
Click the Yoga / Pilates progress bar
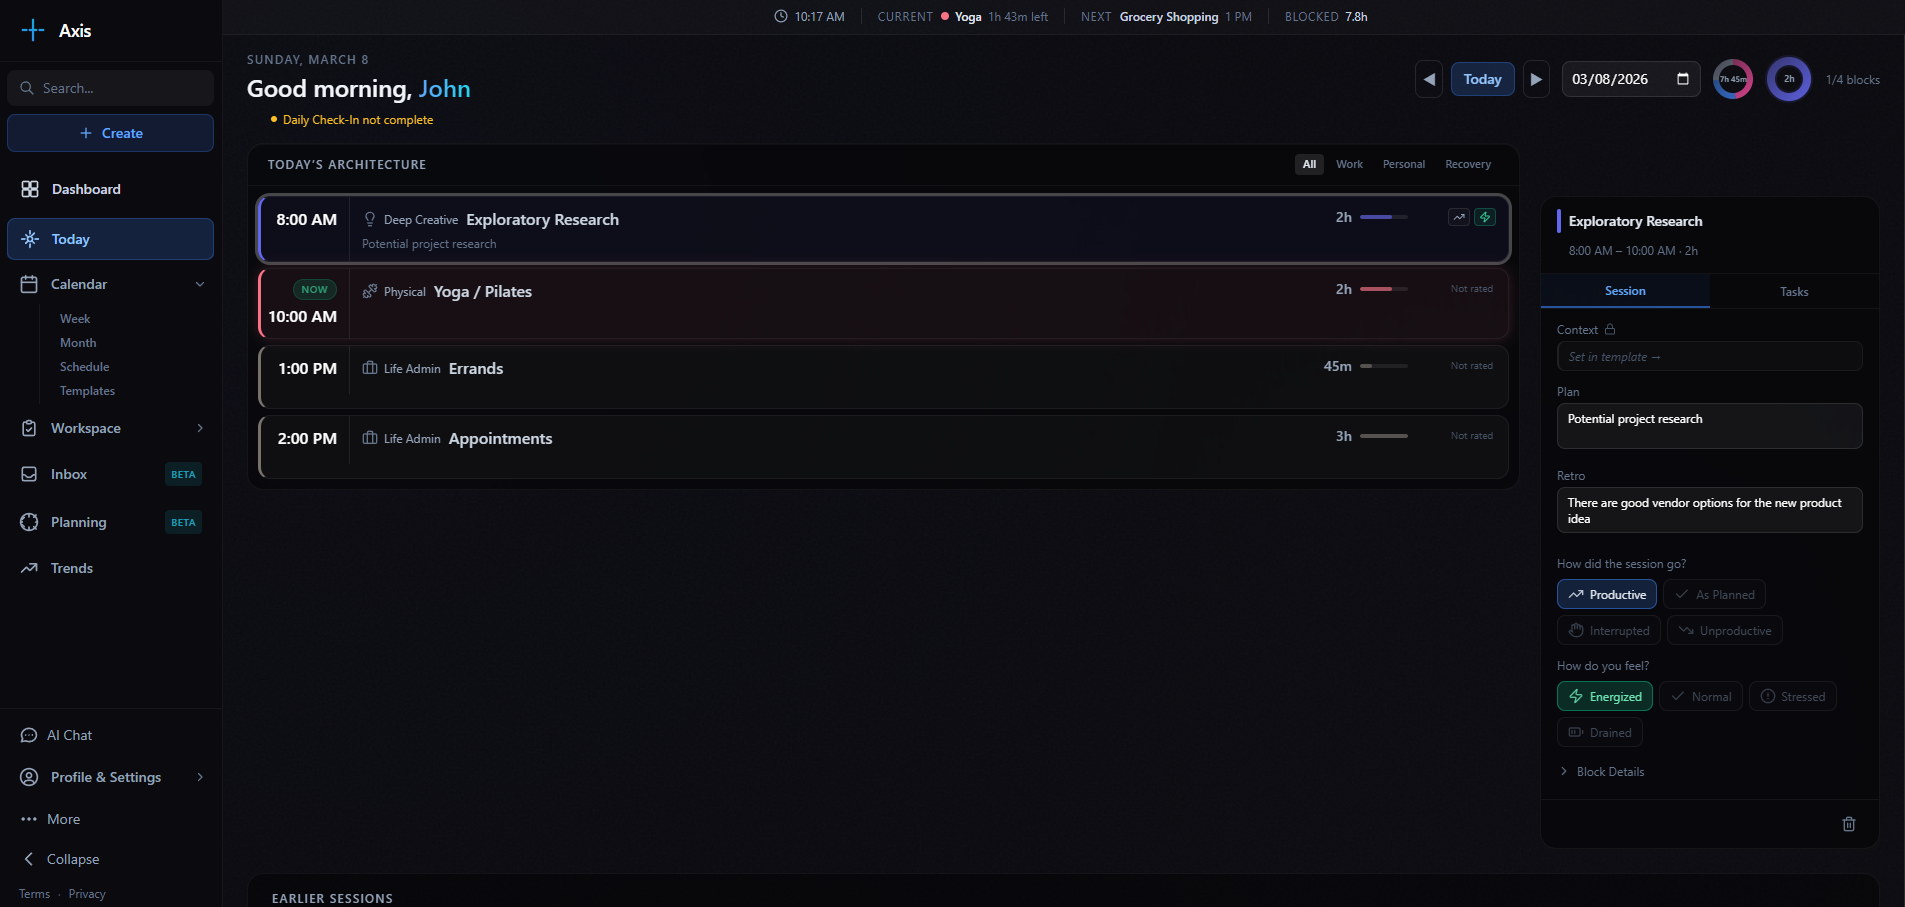(1383, 289)
